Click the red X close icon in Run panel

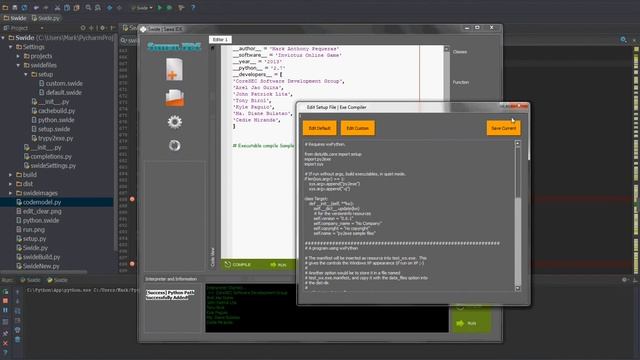tap(5, 343)
